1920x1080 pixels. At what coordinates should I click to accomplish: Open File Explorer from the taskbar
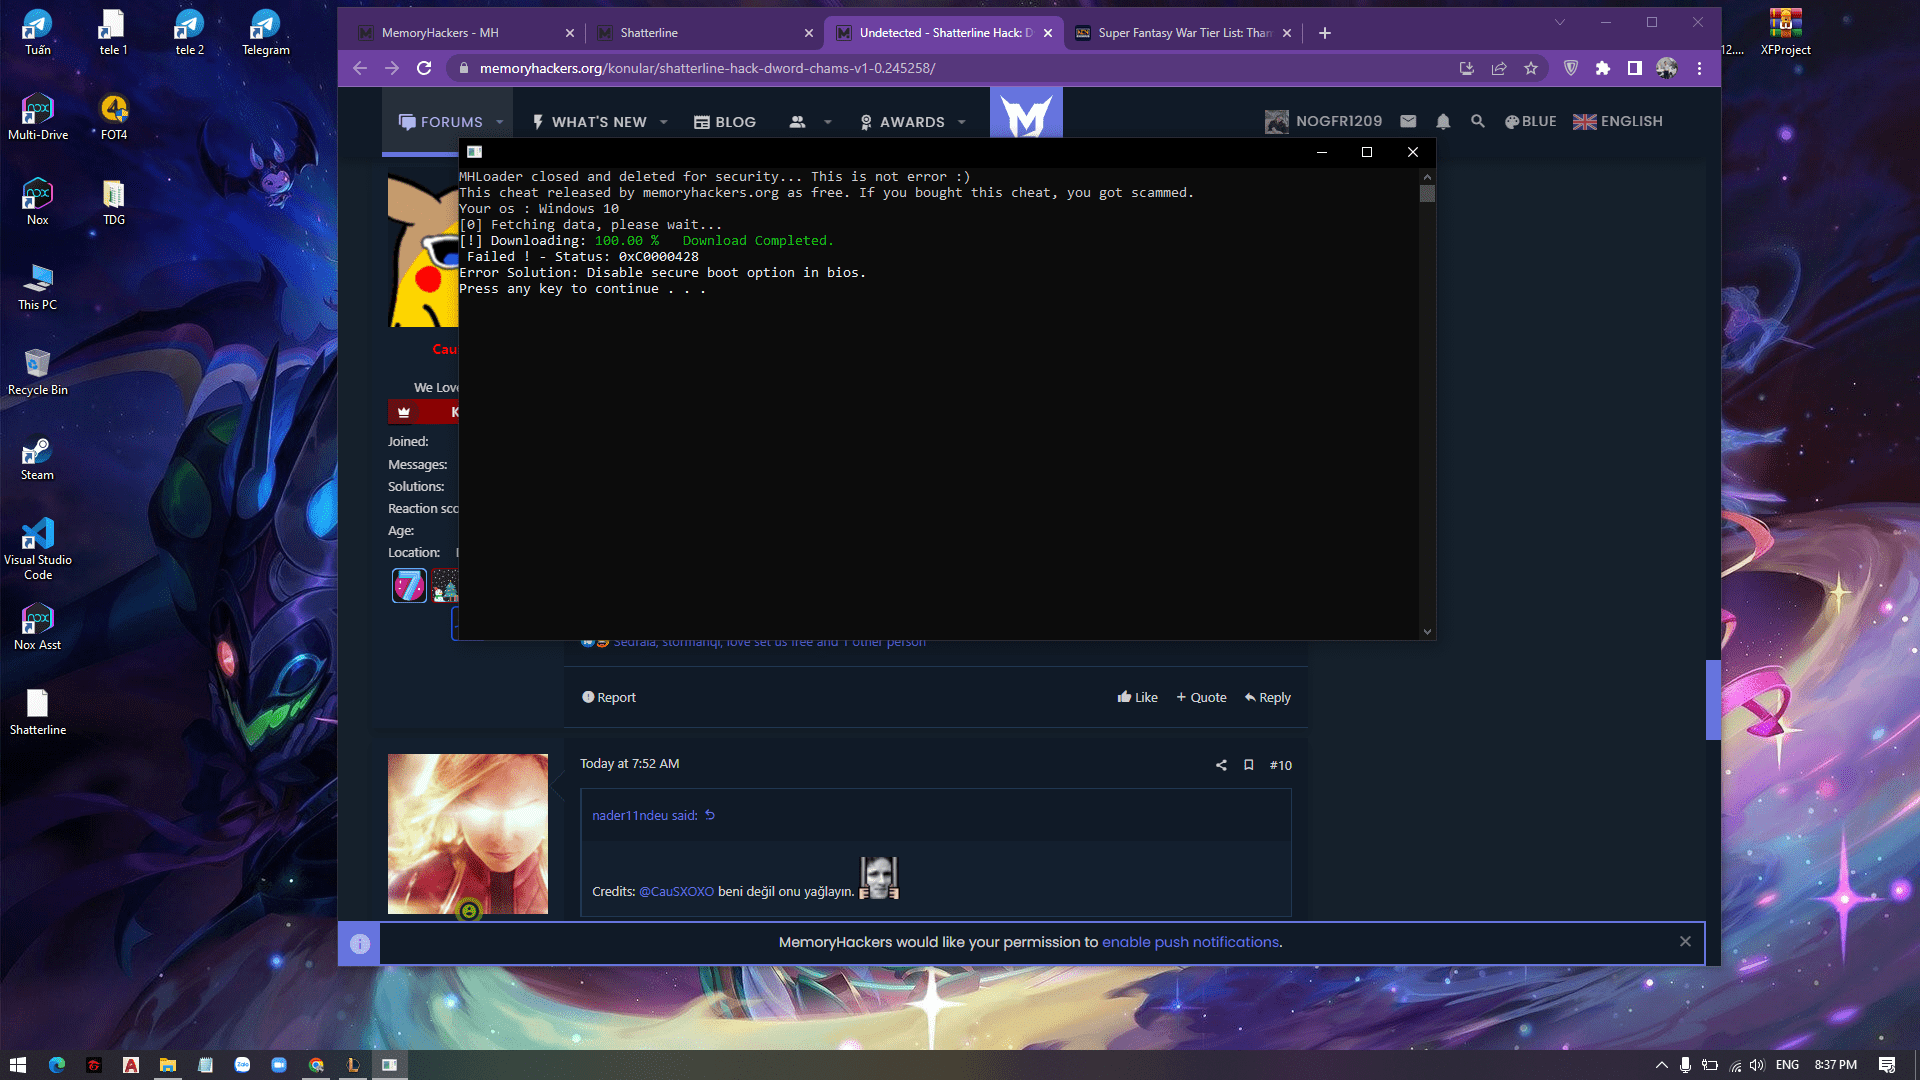tap(168, 1065)
